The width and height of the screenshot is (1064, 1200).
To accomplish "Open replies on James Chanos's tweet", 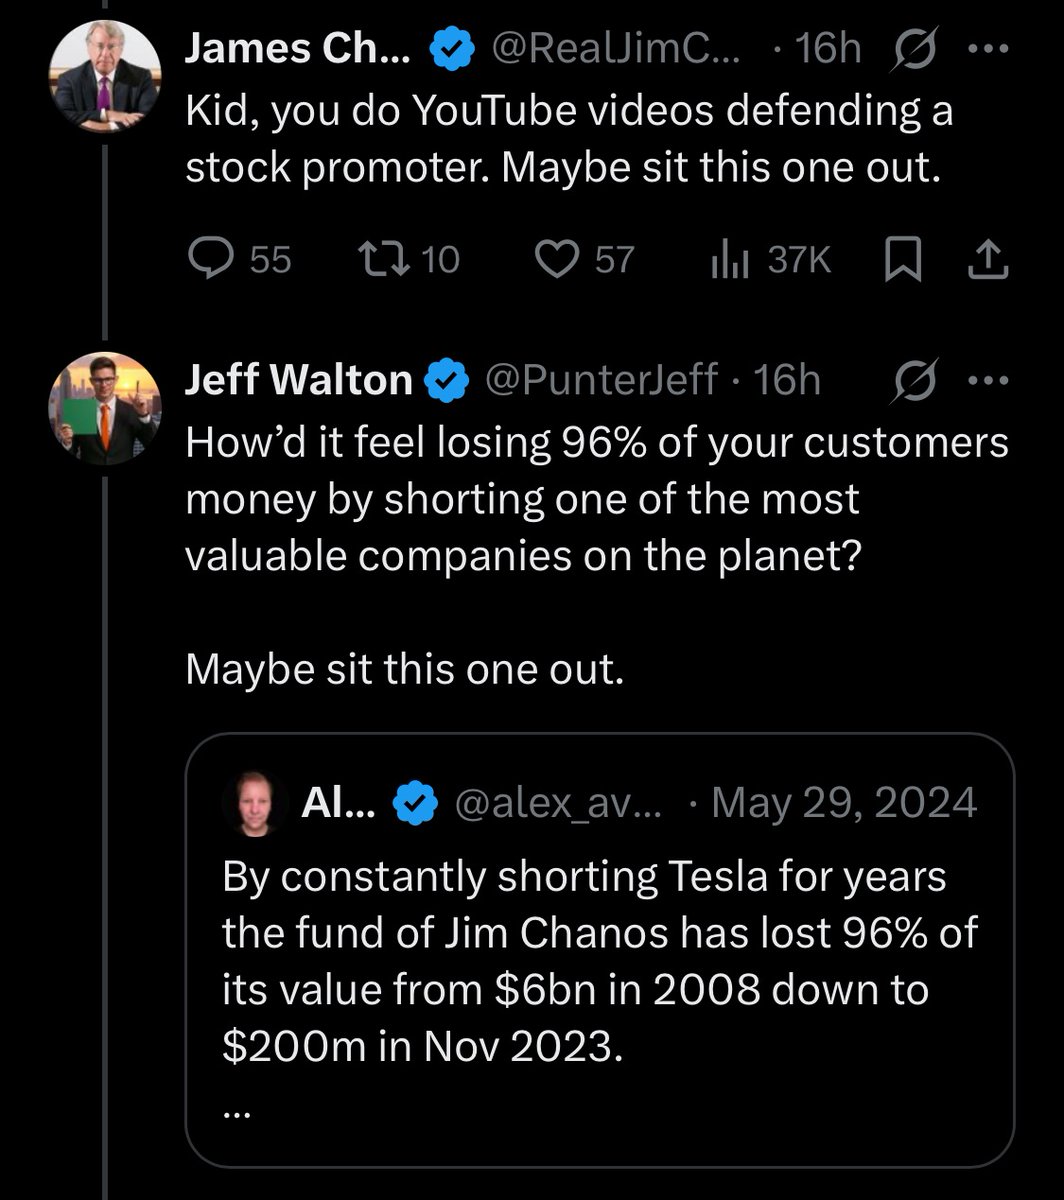I will 240,260.
